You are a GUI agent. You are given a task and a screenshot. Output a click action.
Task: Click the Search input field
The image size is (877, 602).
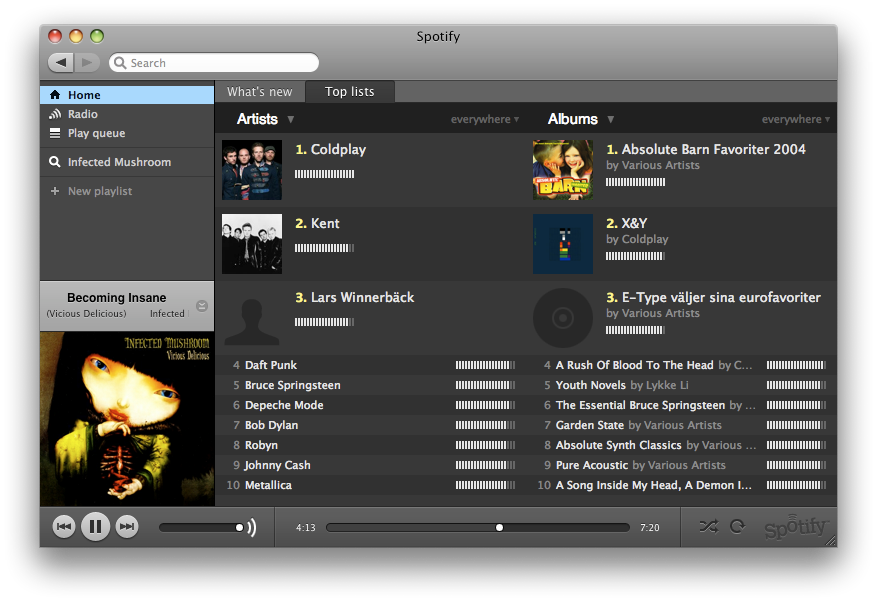(x=214, y=63)
